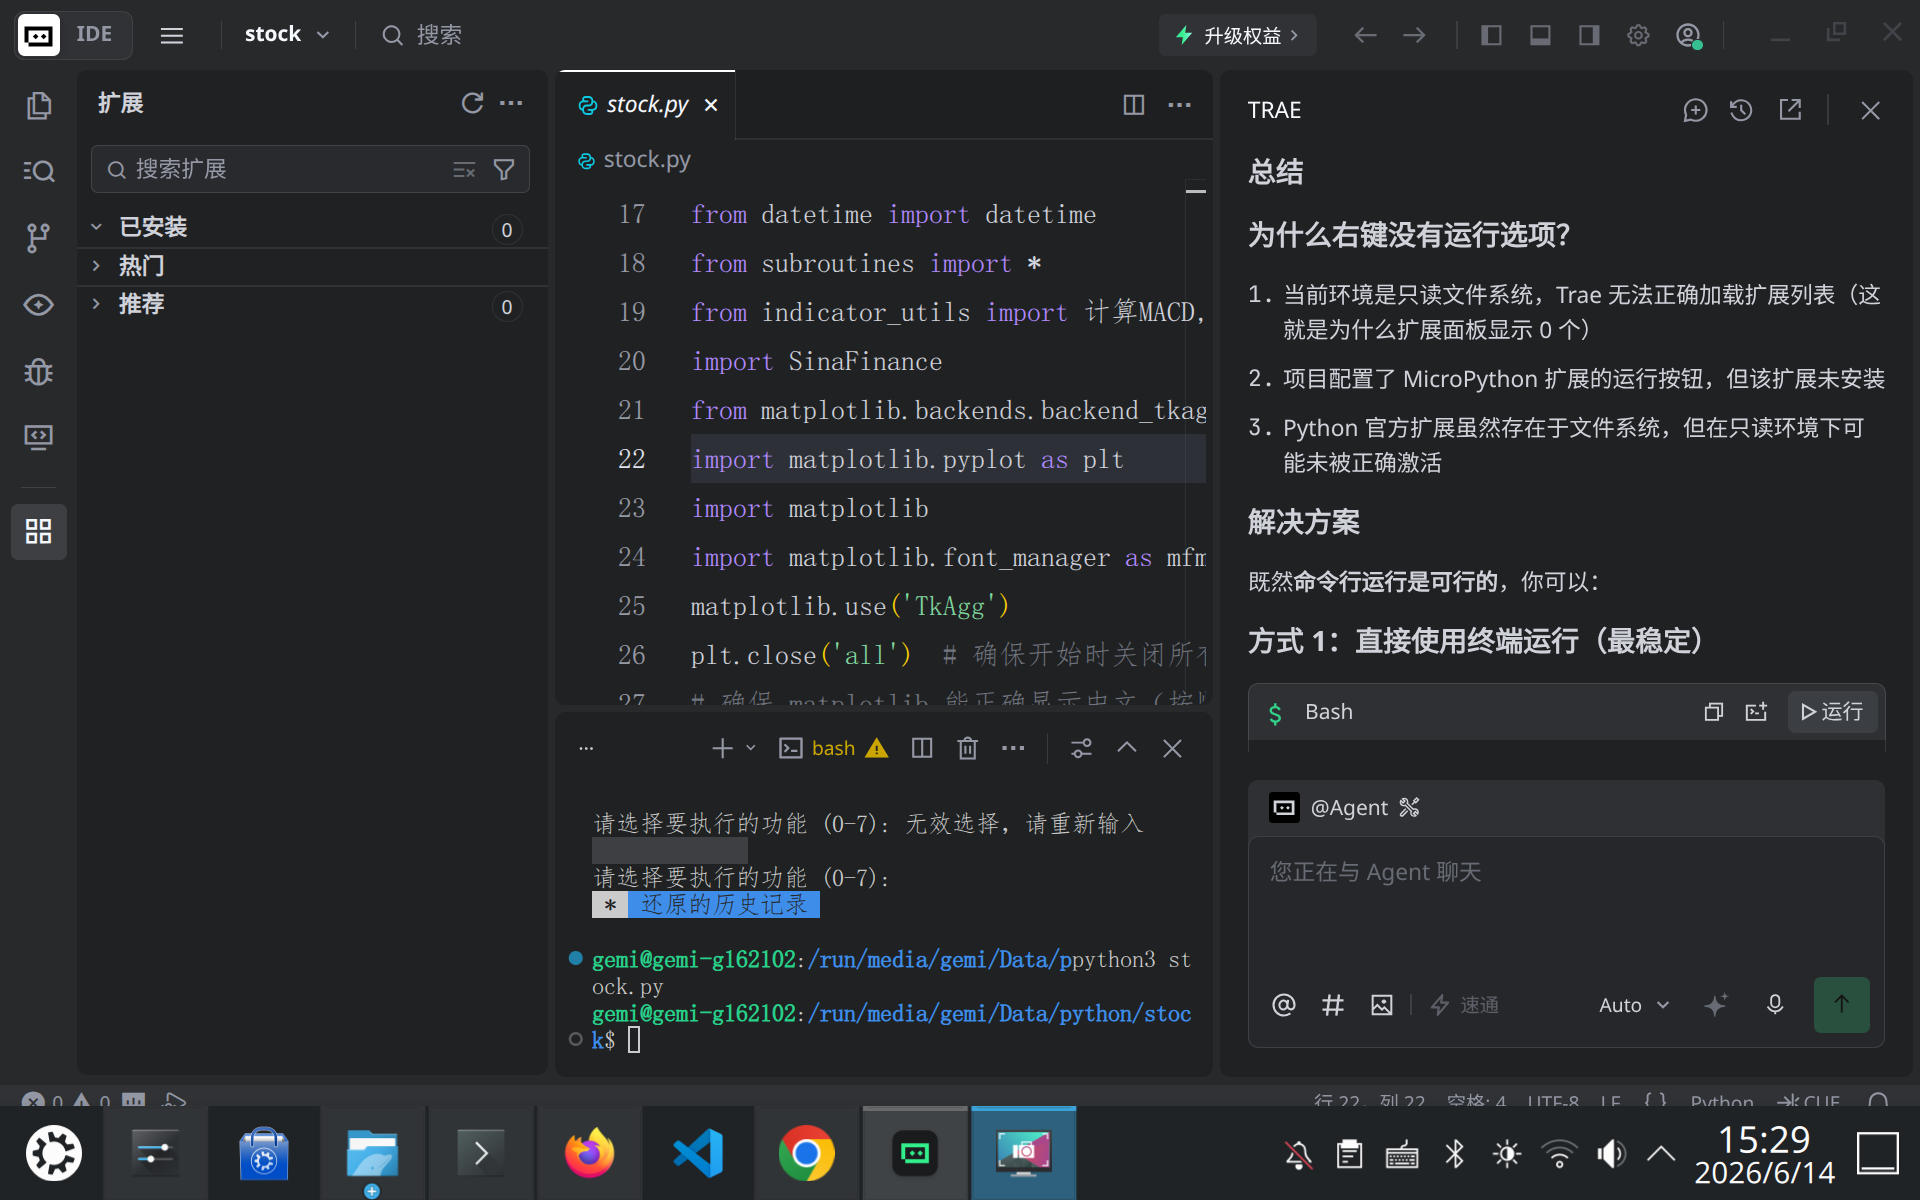Refresh the extensions list
This screenshot has width=1920, height=1200.
tap(472, 103)
